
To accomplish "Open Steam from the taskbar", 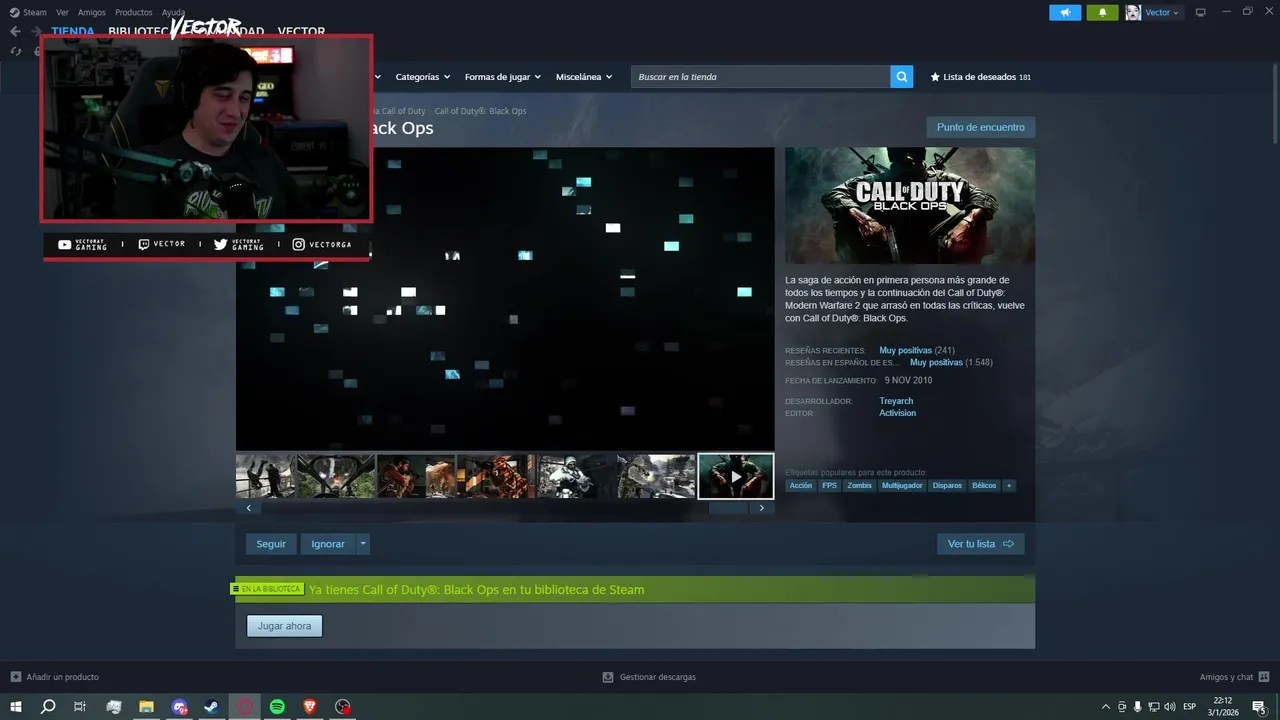I will click(x=212, y=706).
